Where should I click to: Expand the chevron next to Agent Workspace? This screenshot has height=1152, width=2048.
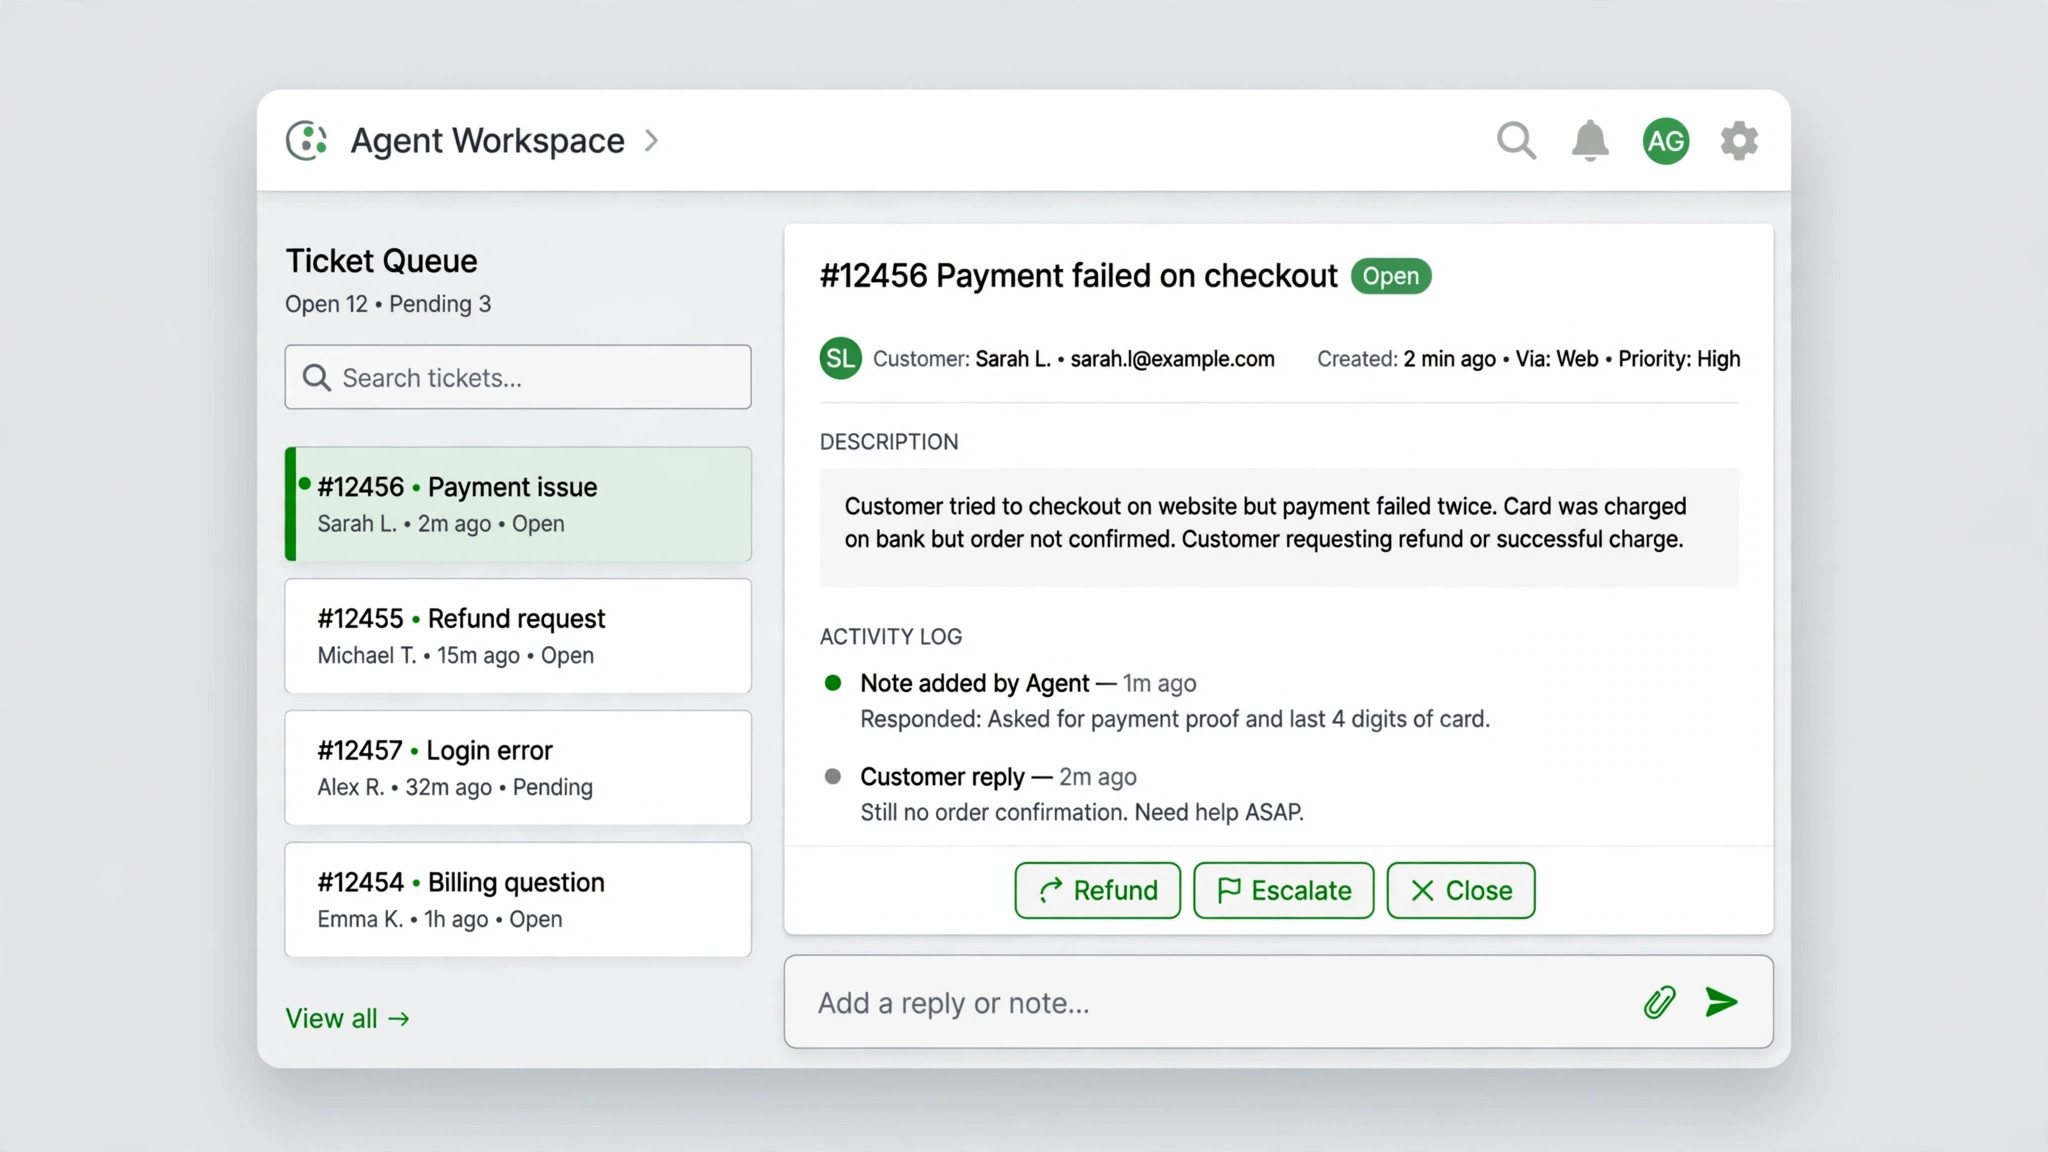tap(651, 141)
